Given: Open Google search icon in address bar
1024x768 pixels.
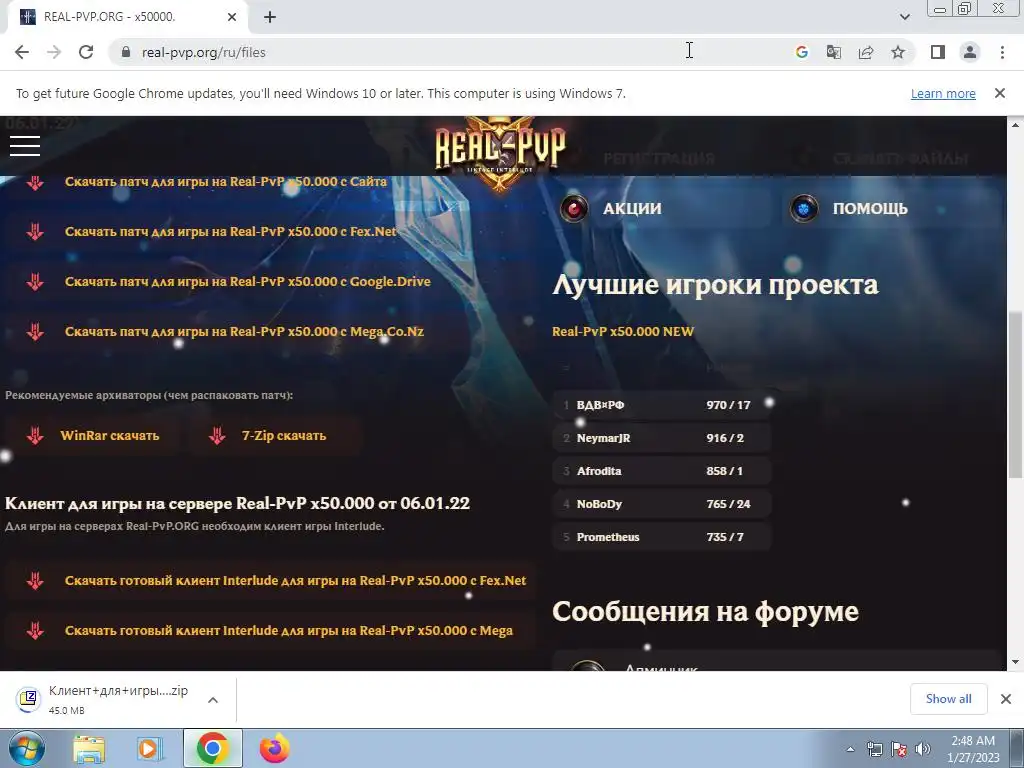Looking at the screenshot, I should pos(802,52).
